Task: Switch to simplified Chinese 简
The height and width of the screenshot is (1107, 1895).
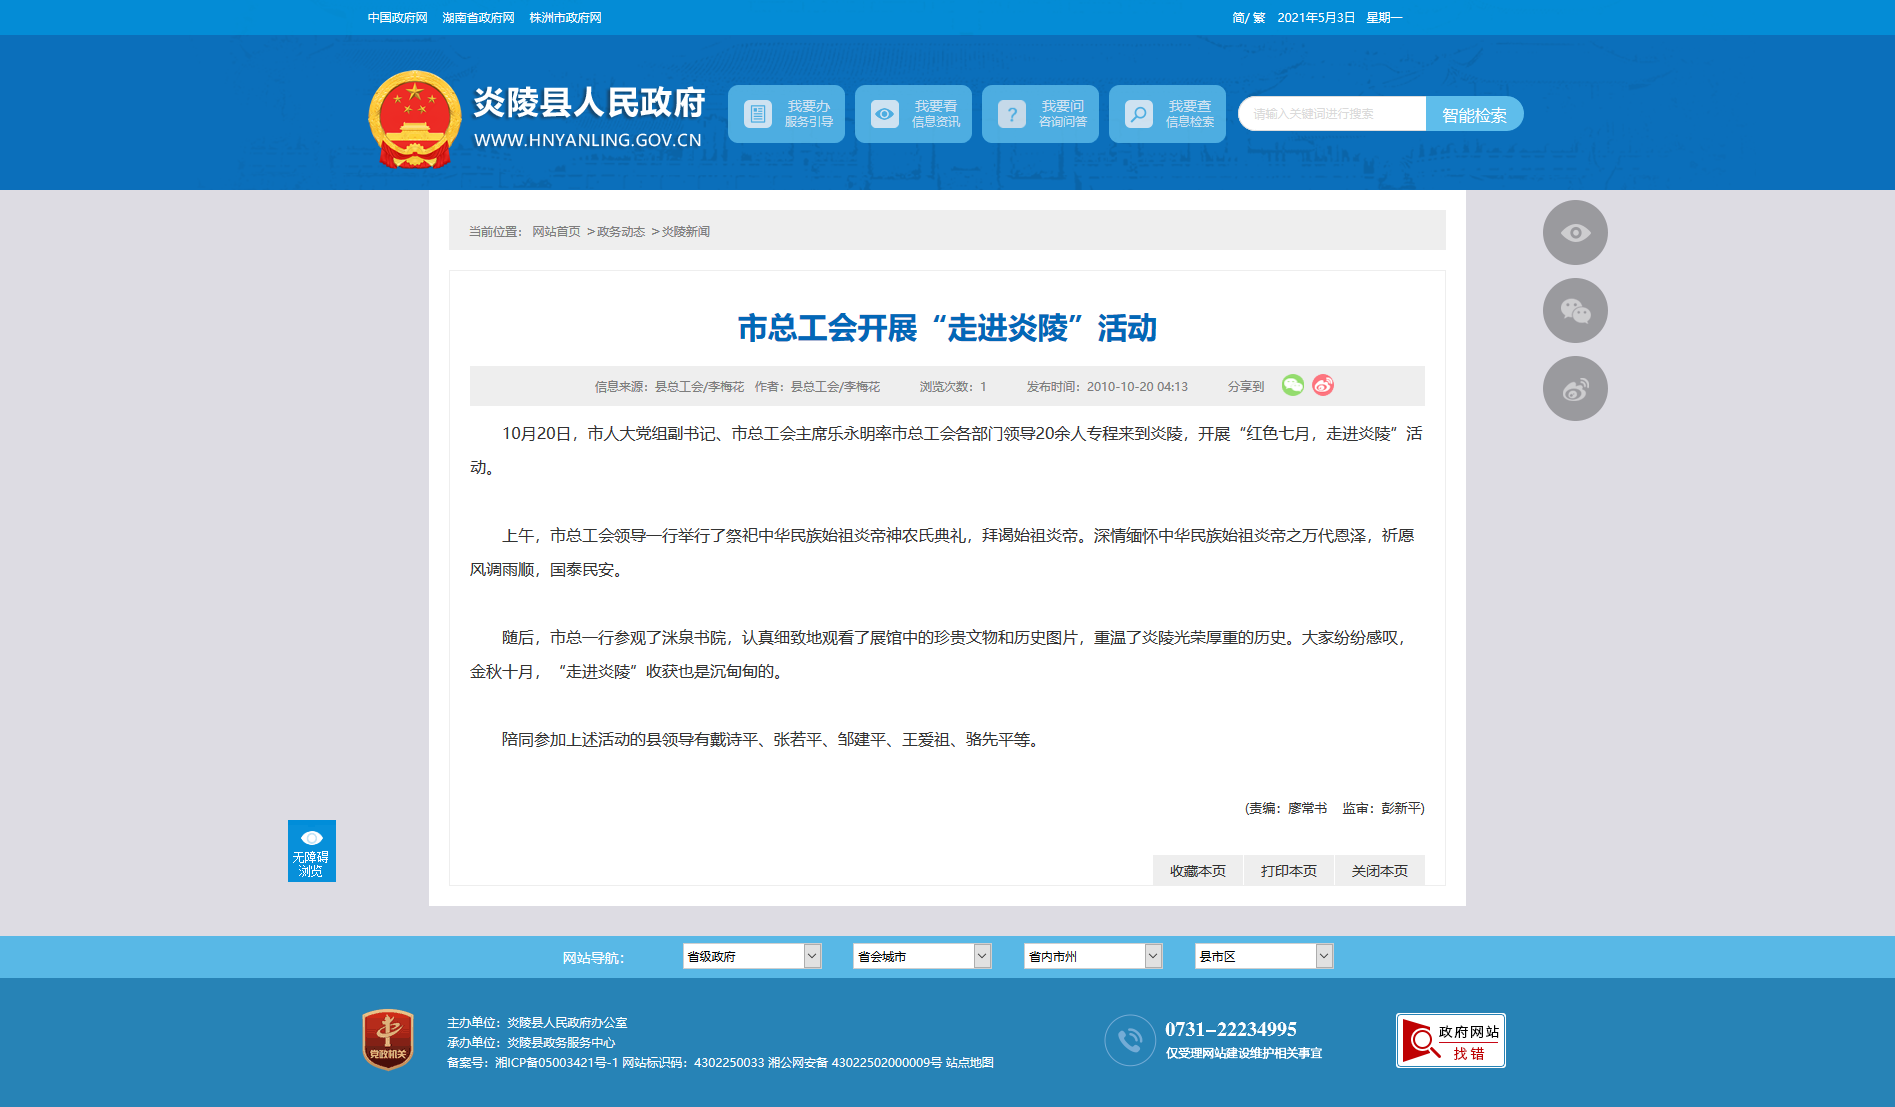Action: pos(1238,18)
